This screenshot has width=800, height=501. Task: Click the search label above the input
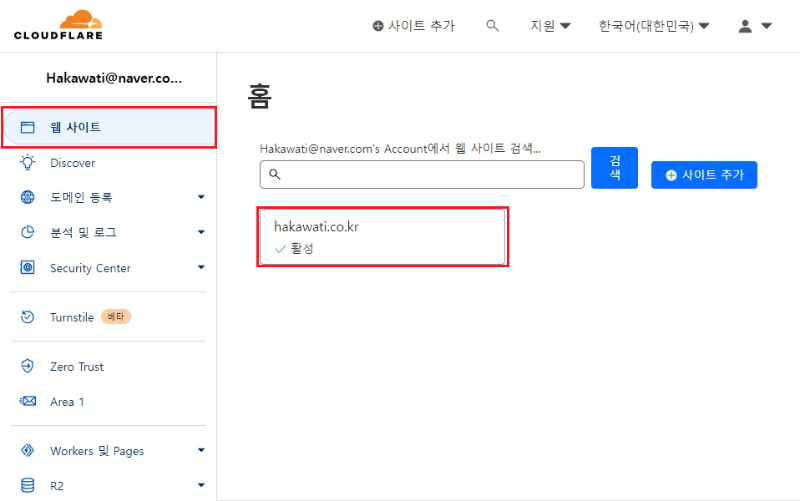[400, 149]
